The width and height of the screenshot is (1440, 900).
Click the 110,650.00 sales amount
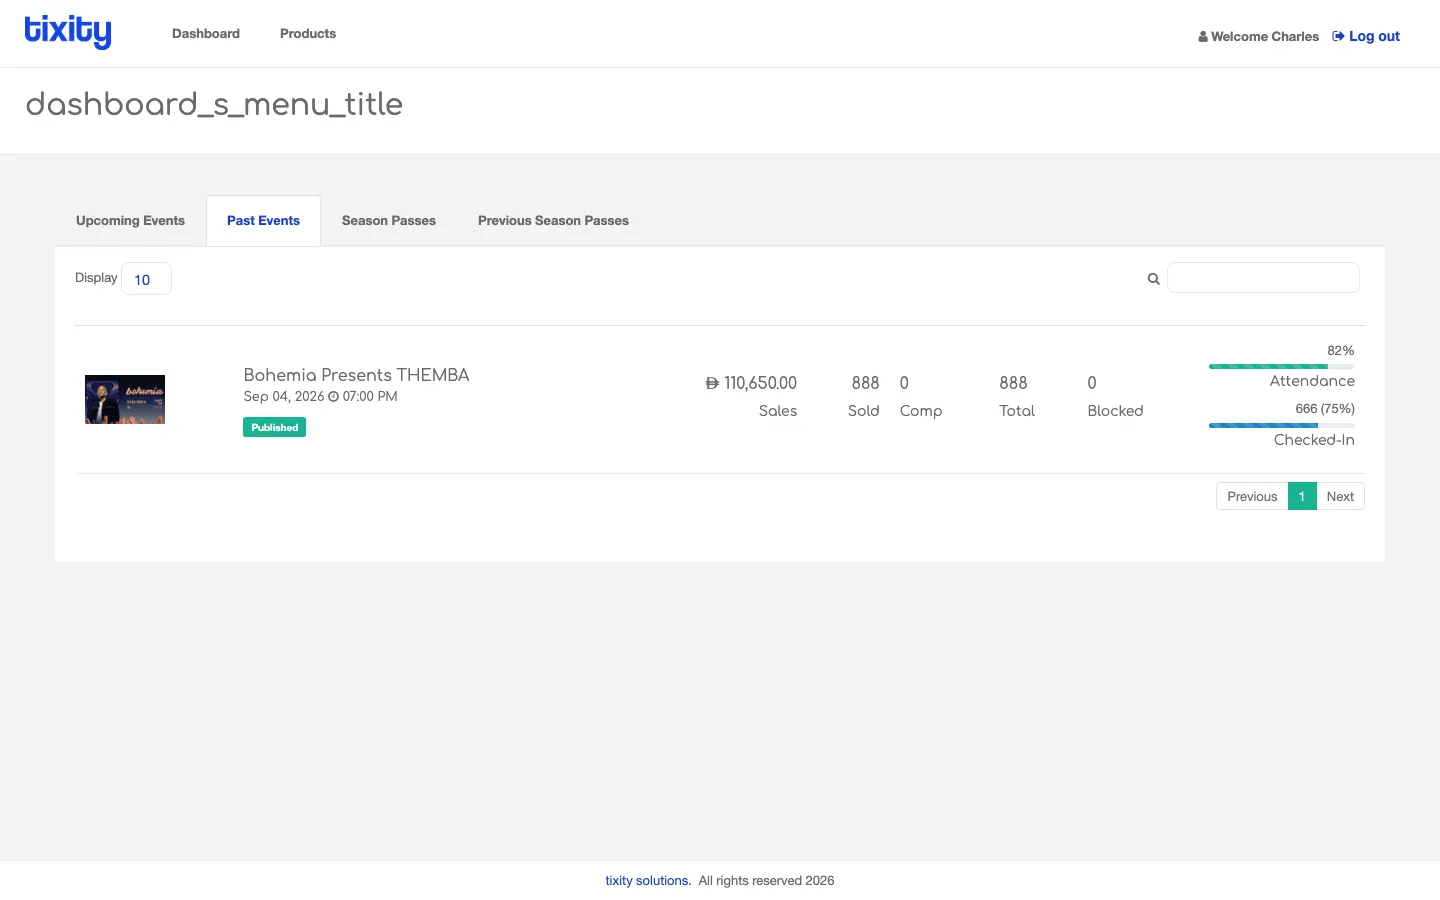point(760,383)
